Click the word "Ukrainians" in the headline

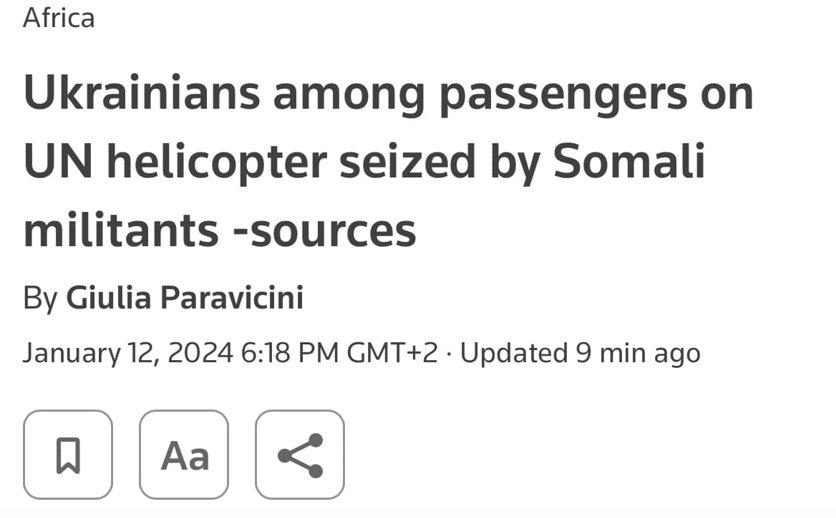coord(140,93)
